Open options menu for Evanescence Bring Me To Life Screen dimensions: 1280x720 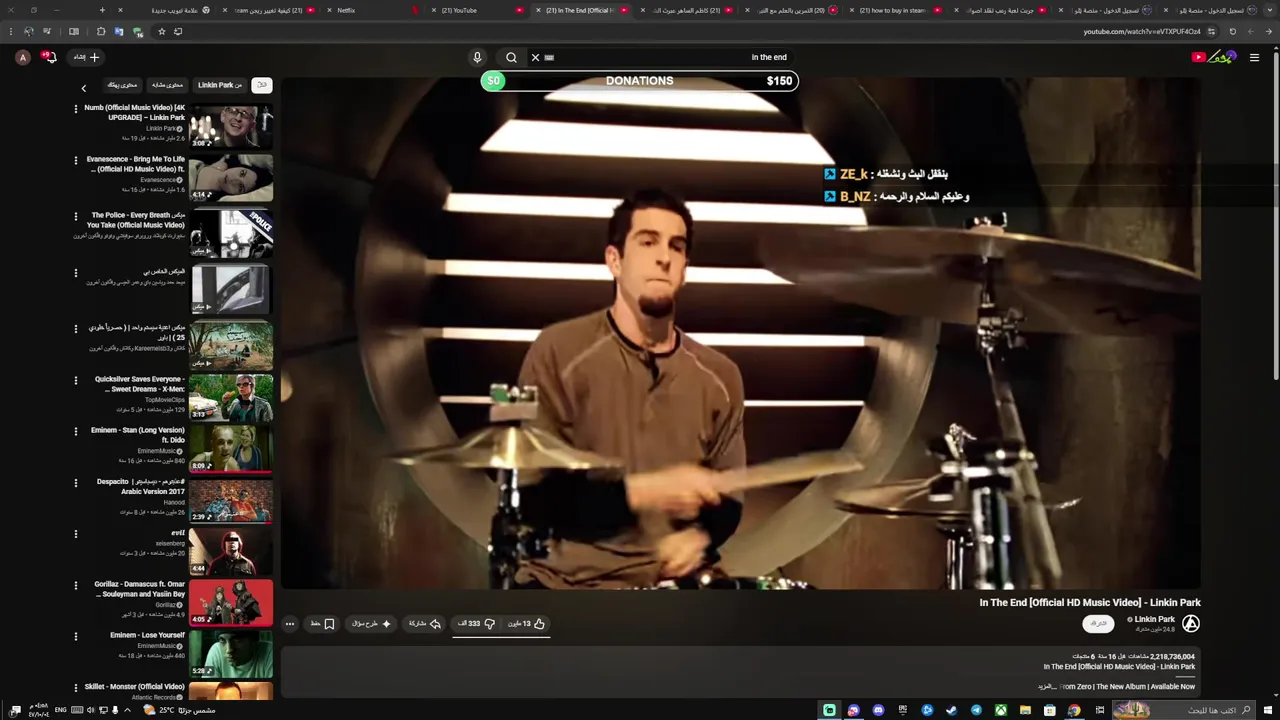(76, 160)
